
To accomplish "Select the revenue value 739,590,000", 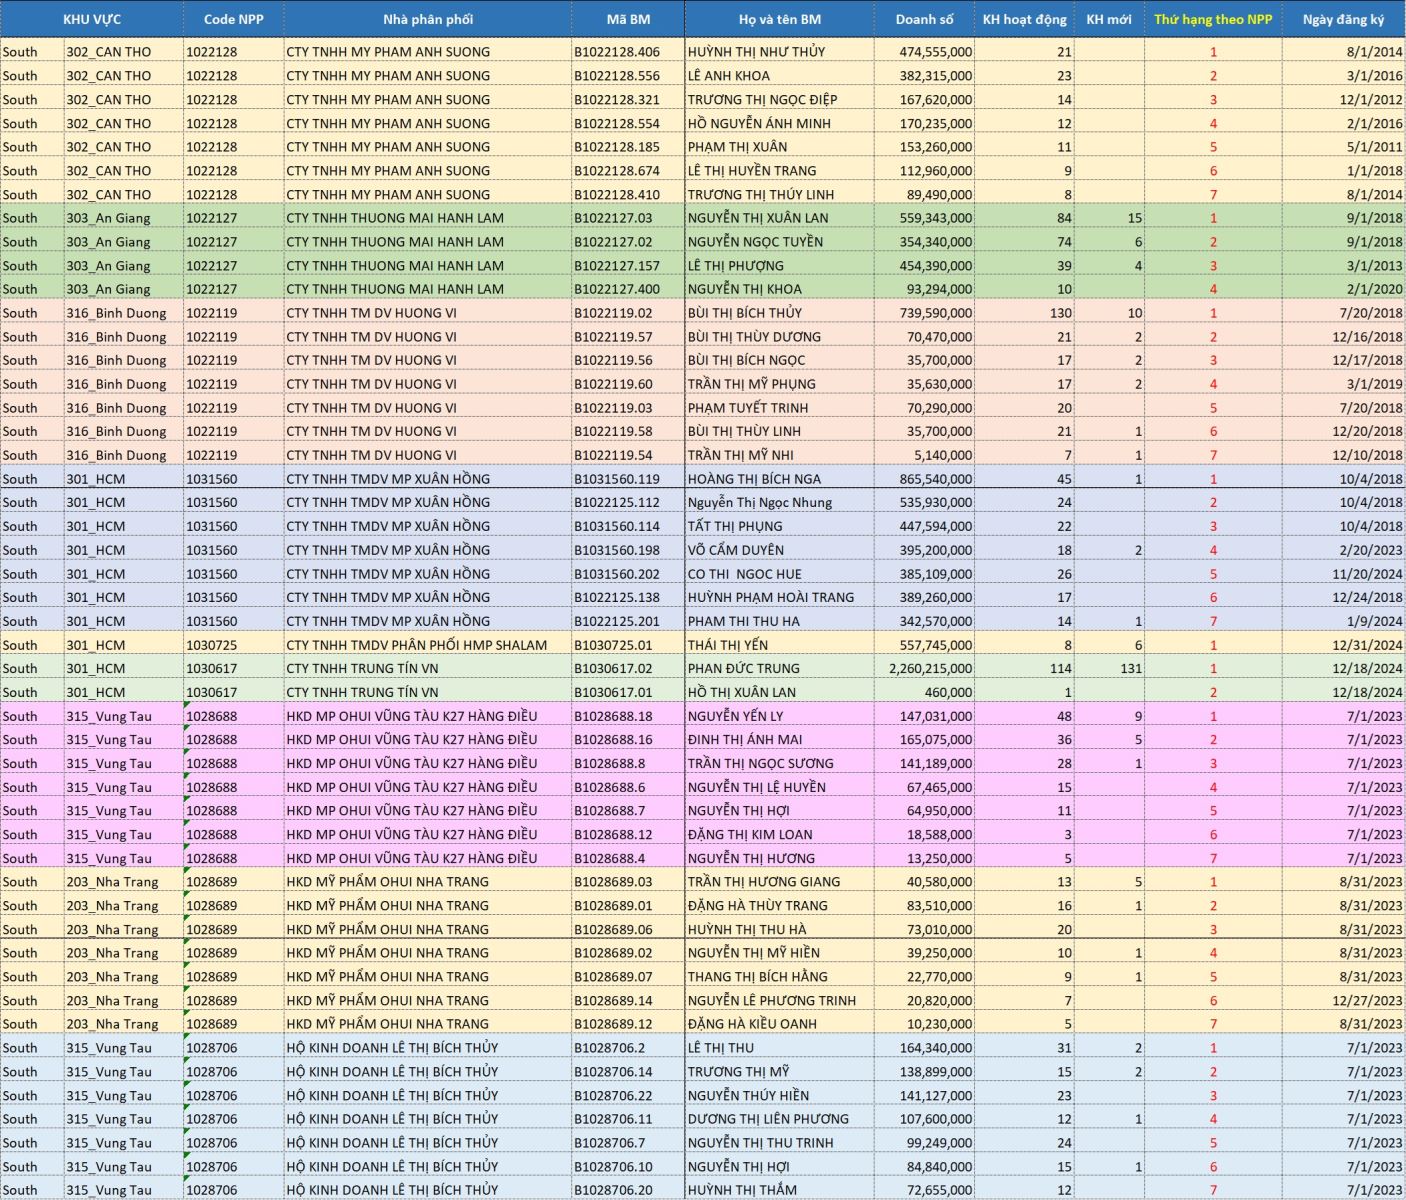I will [935, 313].
